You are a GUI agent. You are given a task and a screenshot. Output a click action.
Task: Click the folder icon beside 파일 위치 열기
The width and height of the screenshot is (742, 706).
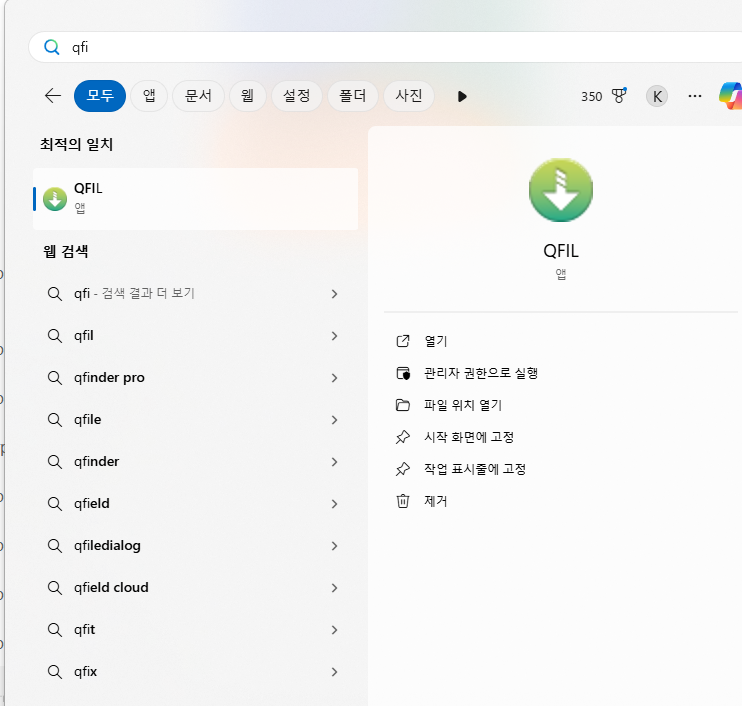pyautogui.click(x=403, y=405)
